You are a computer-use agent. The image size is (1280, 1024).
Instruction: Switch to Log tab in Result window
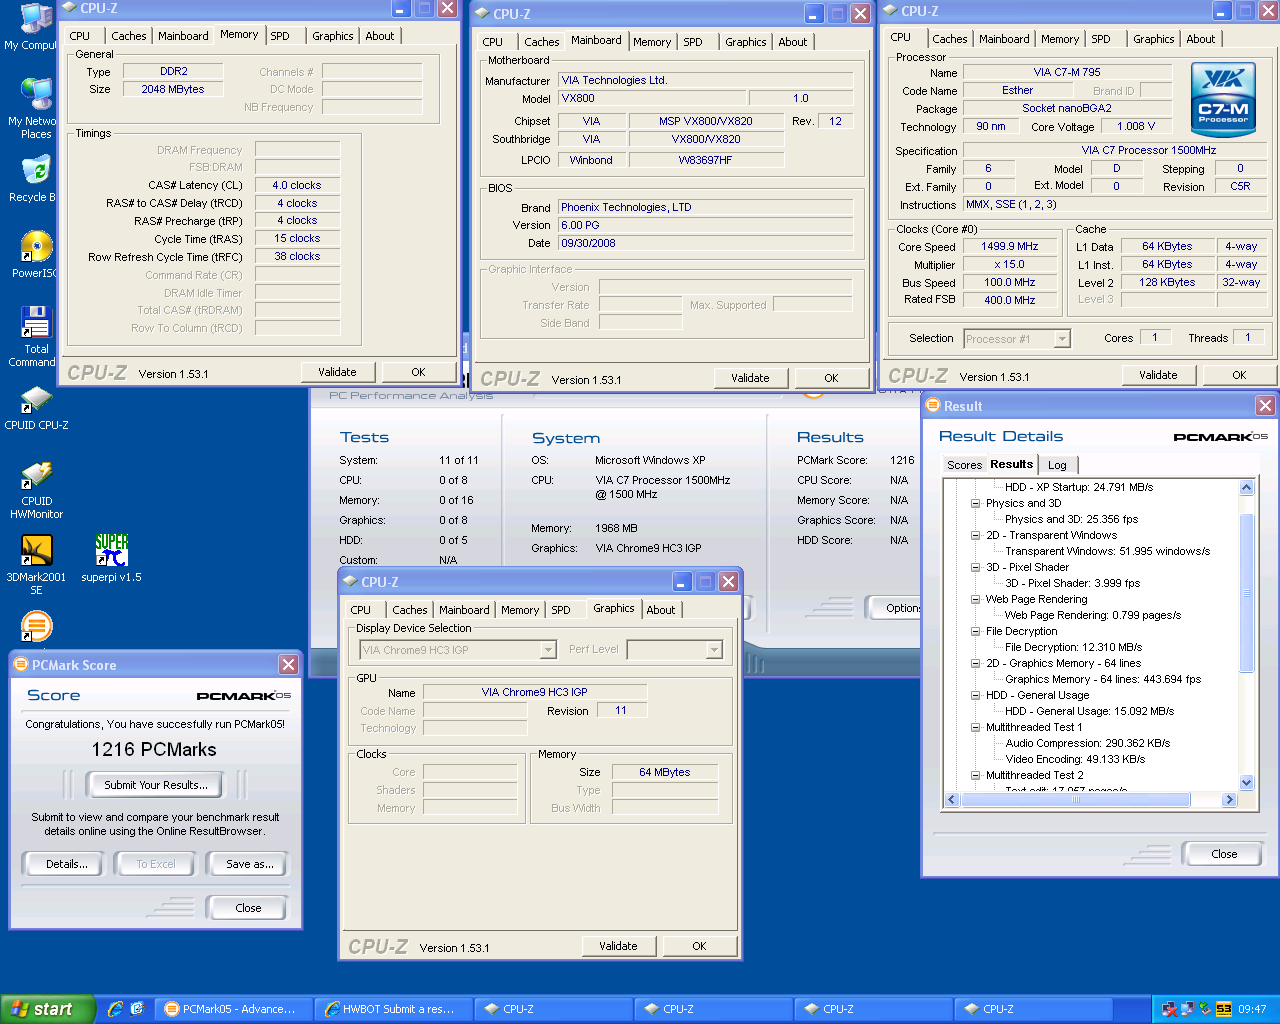point(1057,465)
